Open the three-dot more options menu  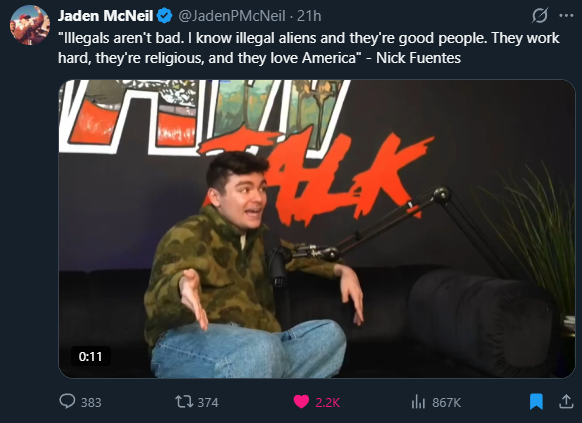click(566, 16)
